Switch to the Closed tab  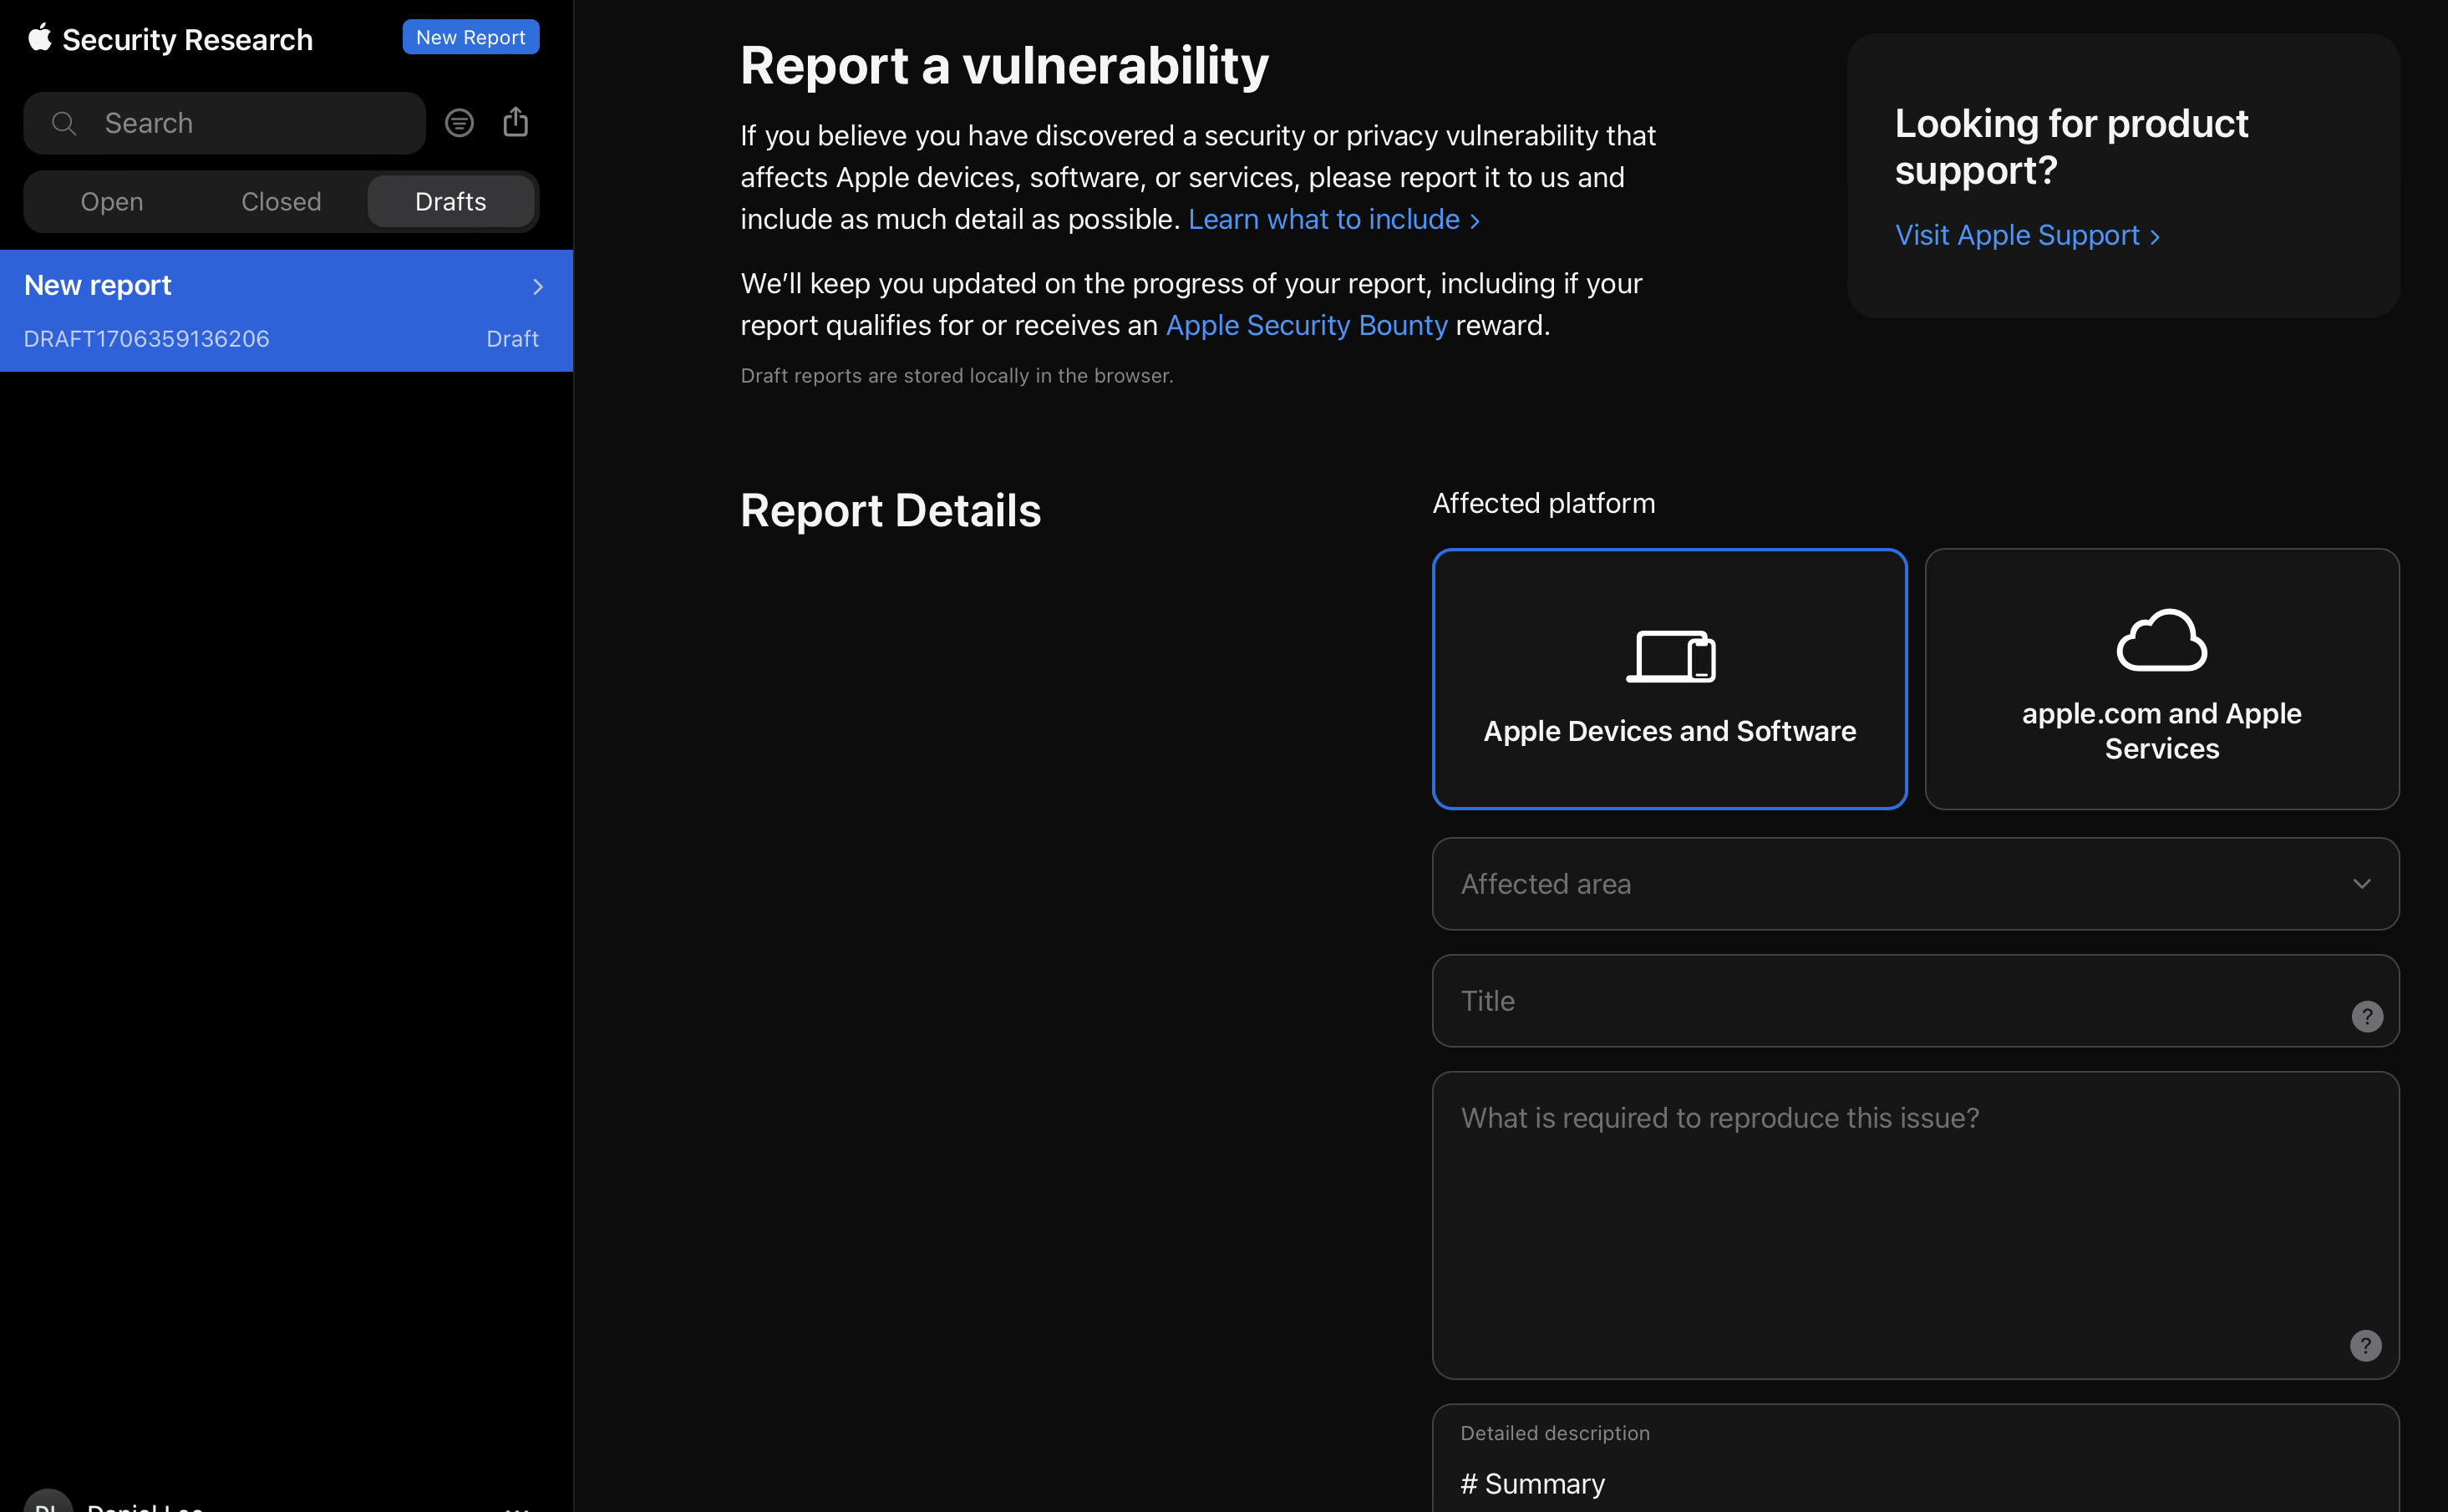click(281, 202)
